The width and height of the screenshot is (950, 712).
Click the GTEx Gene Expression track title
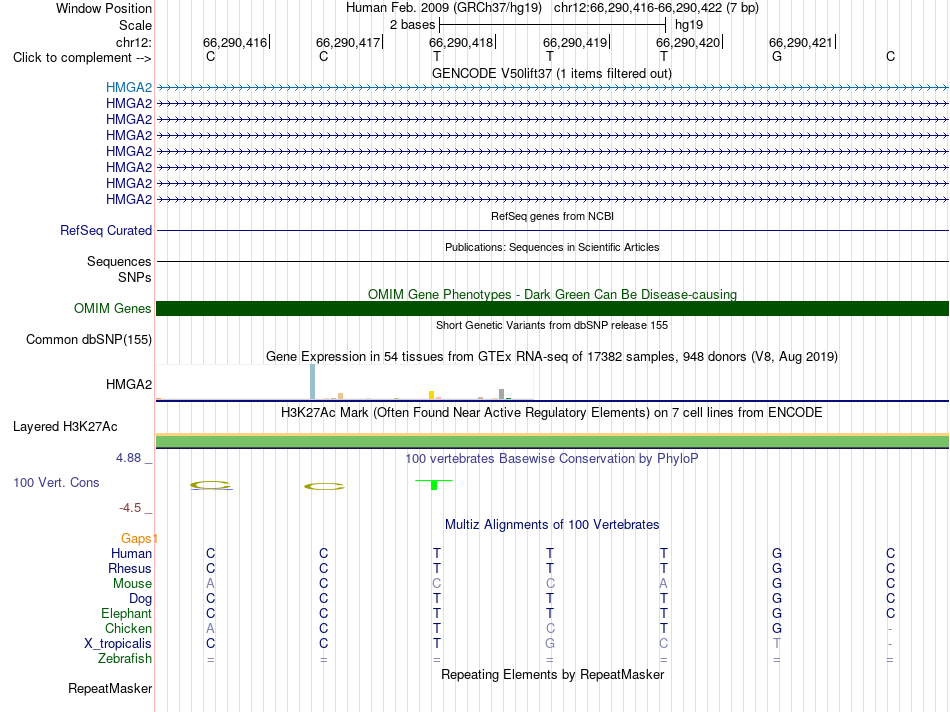coord(552,356)
